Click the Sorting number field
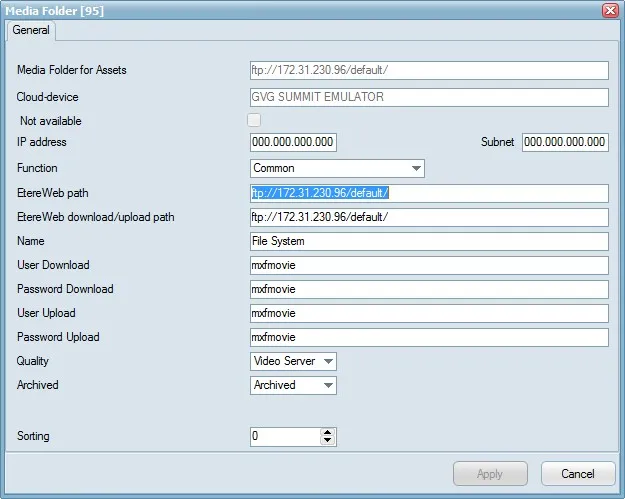 pyautogui.click(x=284, y=437)
